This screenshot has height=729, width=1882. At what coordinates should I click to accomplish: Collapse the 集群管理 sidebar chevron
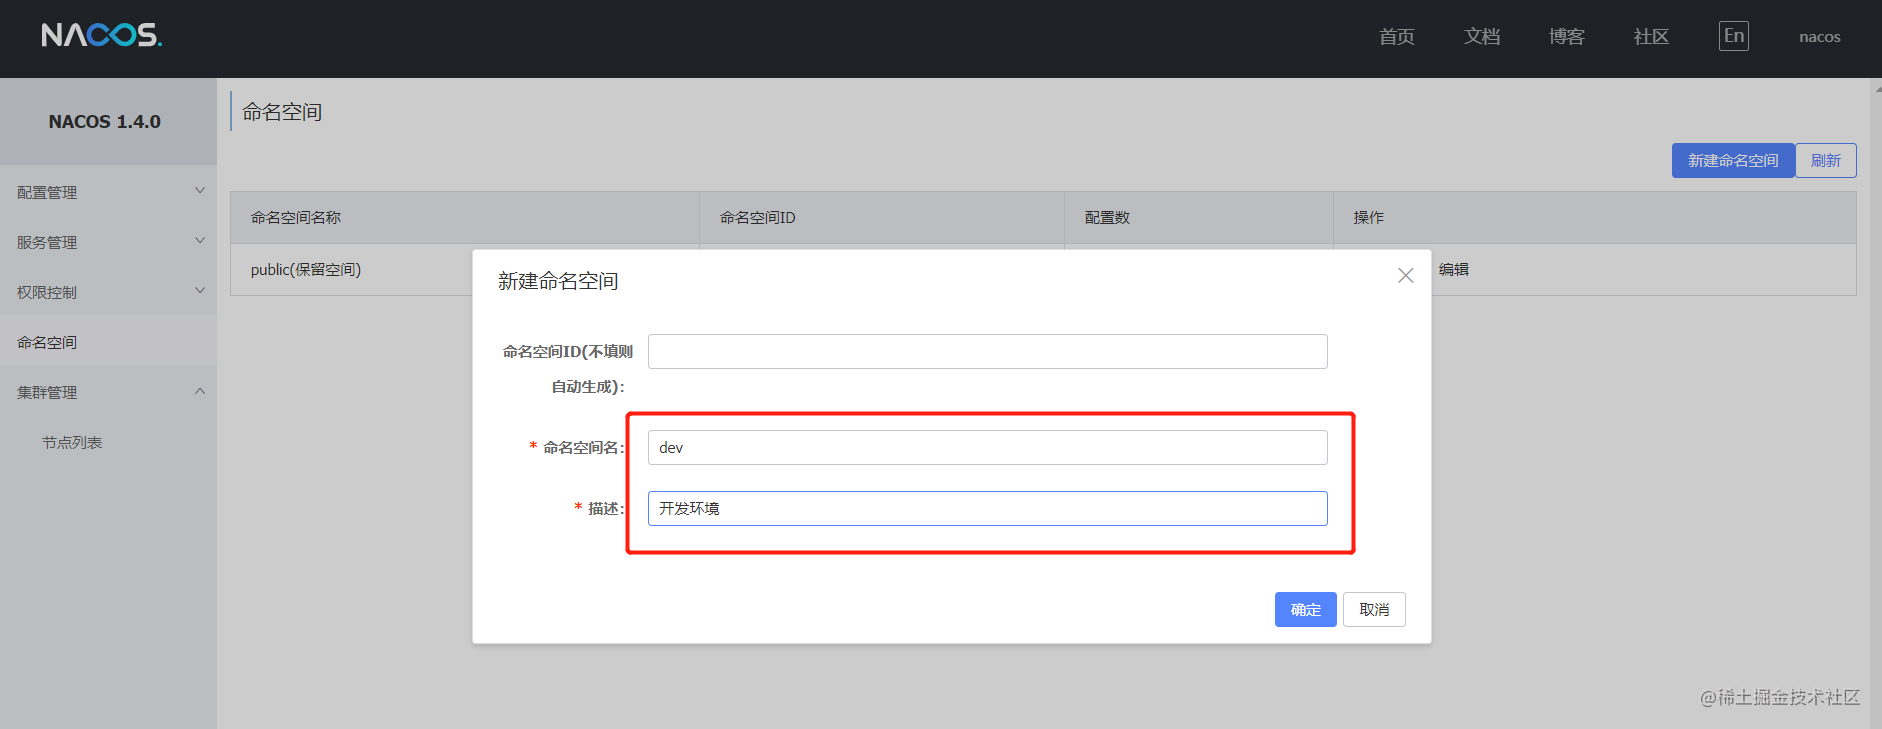pyautogui.click(x=200, y=391)
